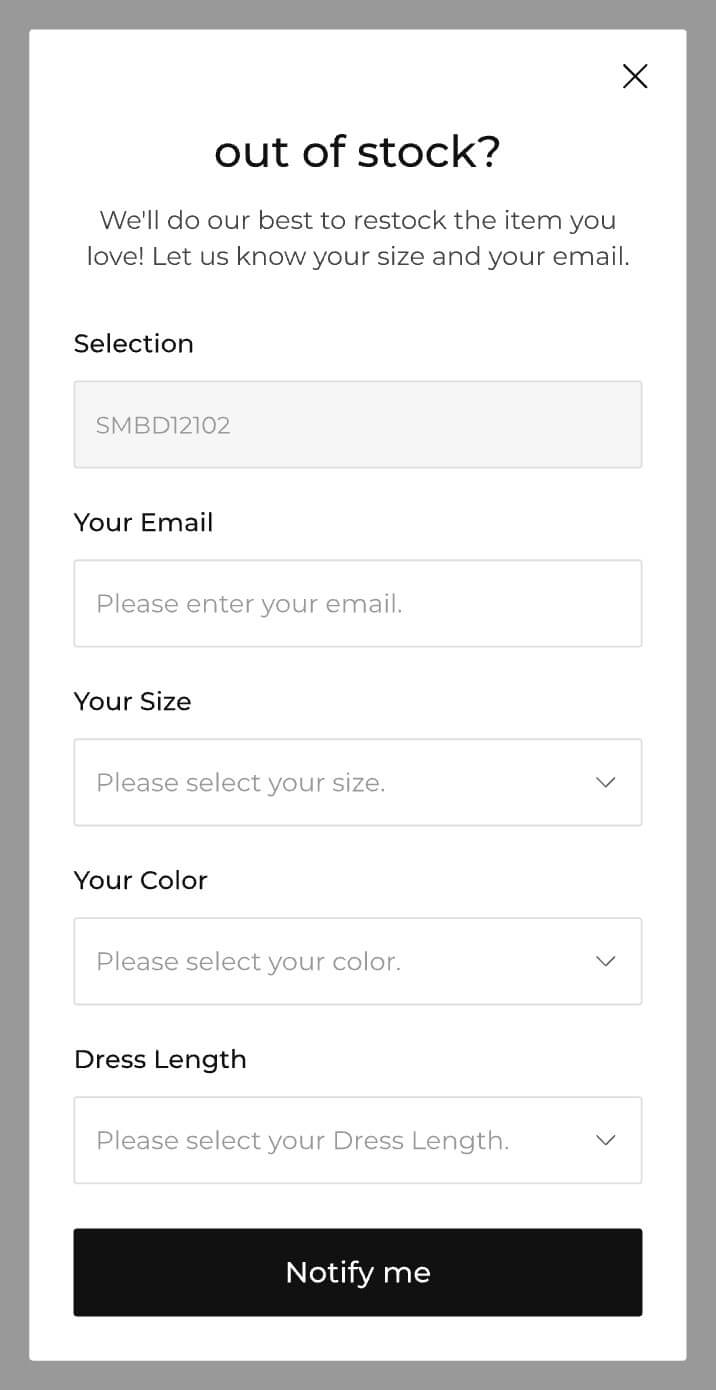
Task: Click the 'out of stock?' heading
Action: click(357, 152)
